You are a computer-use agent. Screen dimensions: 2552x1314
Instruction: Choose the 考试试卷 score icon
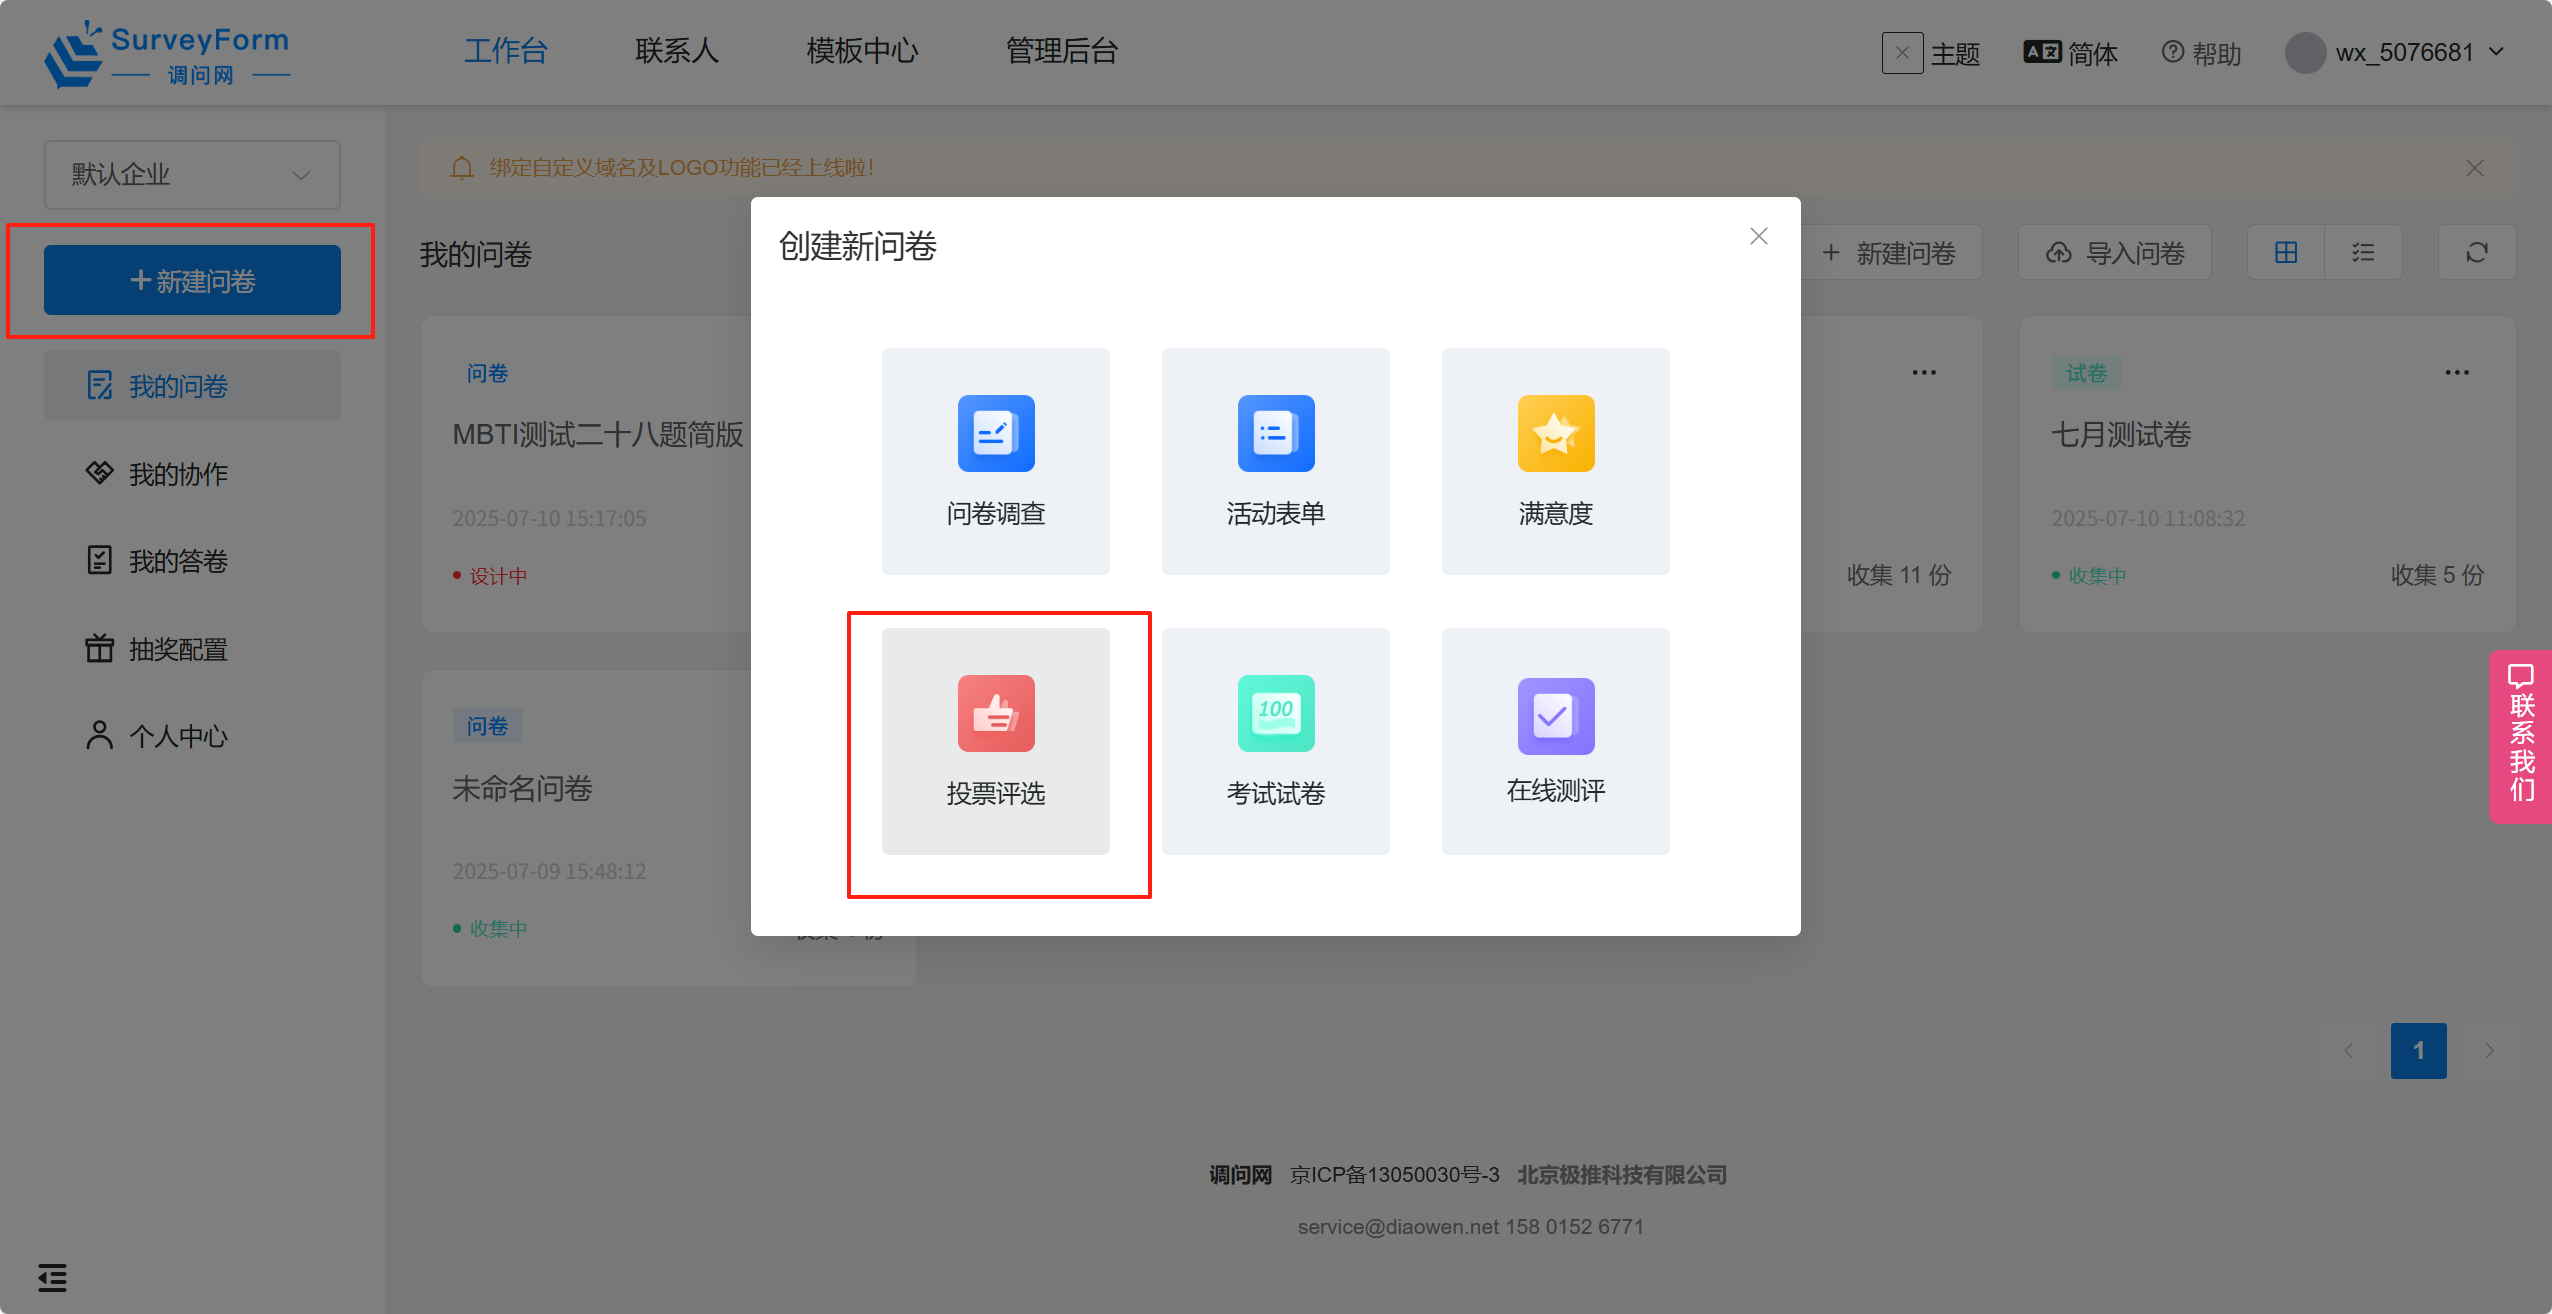click(x=1276, y=713)
